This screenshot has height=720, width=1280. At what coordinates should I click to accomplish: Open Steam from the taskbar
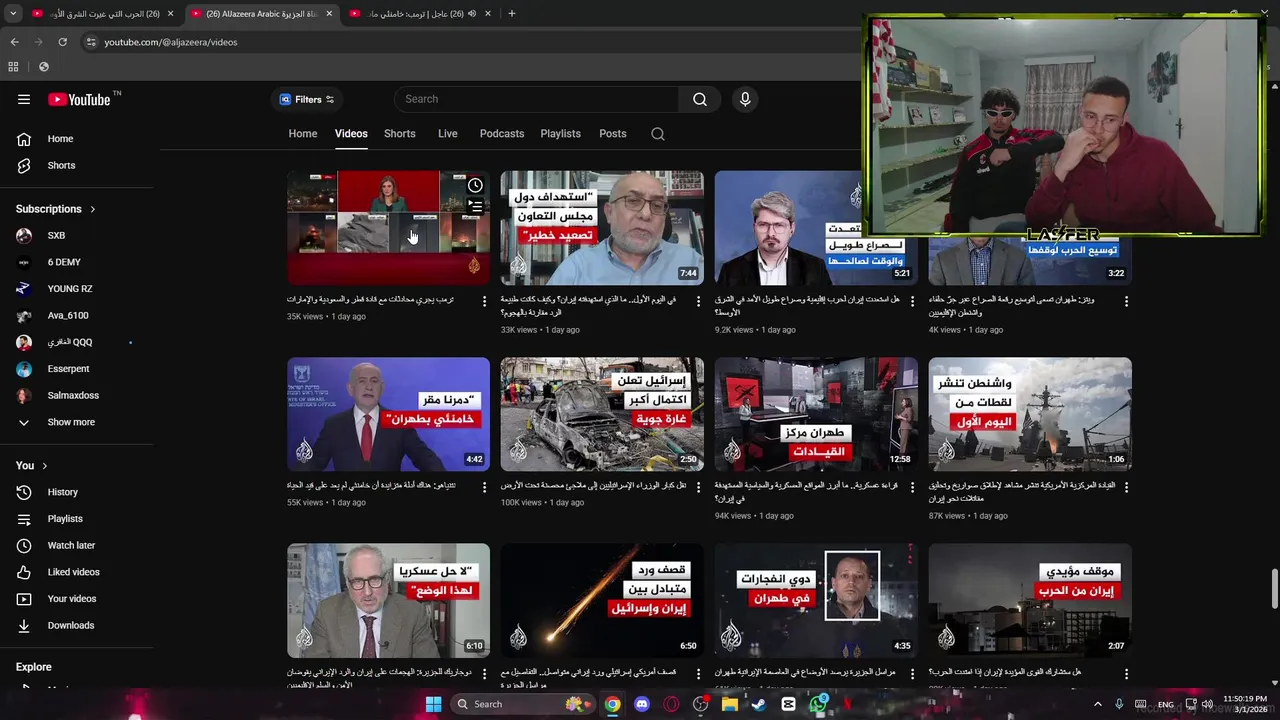759,704
